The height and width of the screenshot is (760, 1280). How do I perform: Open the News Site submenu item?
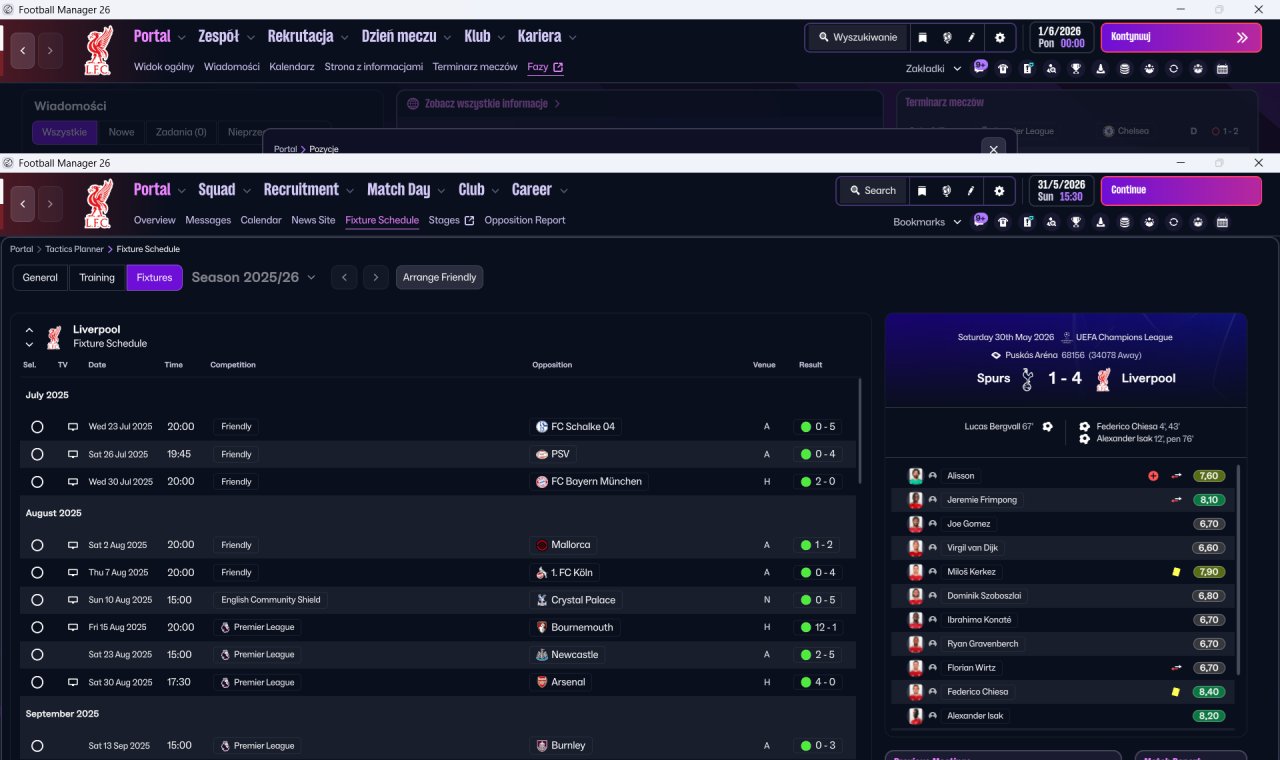pyautogui.click(x=313, y=220)
